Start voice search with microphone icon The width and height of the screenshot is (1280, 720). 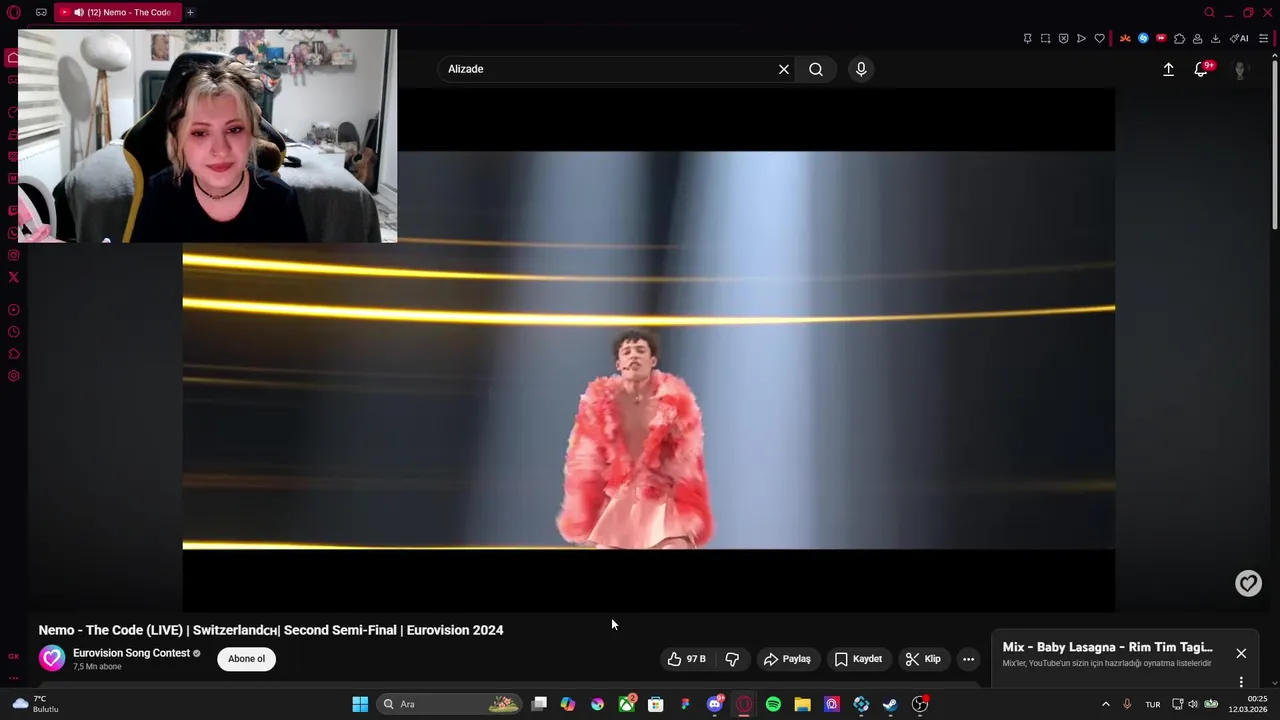861,69
